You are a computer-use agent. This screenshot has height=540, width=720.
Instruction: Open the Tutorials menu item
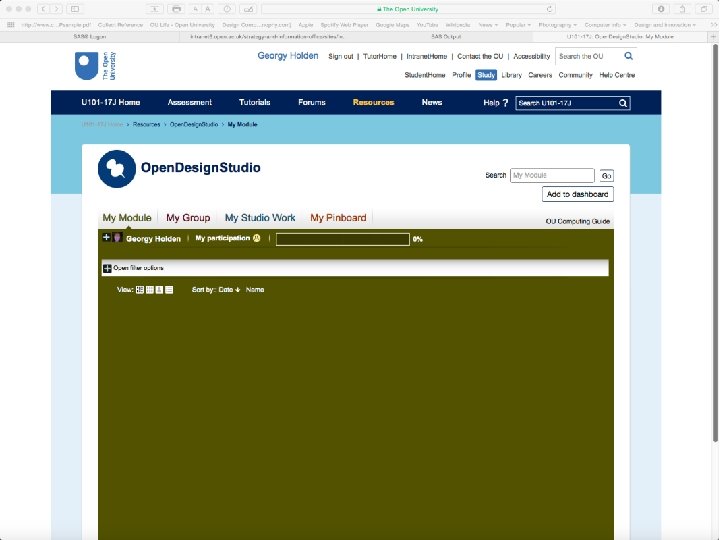point(254,102)
